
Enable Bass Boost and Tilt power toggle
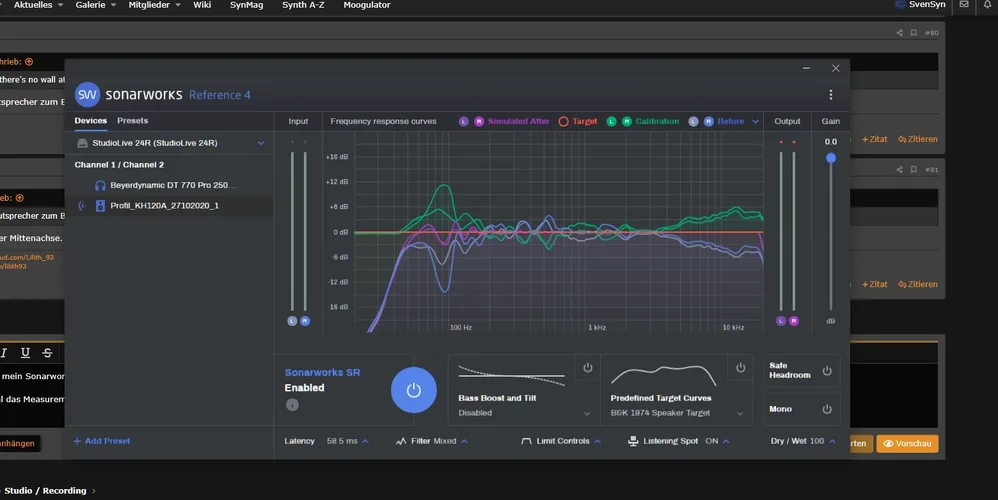pyautogui.click(x=587, y=368)
